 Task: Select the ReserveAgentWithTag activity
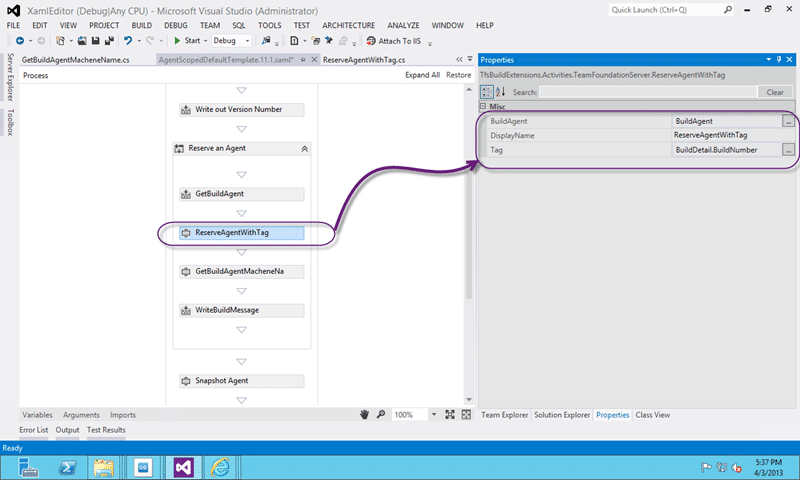tap(241, 233)
